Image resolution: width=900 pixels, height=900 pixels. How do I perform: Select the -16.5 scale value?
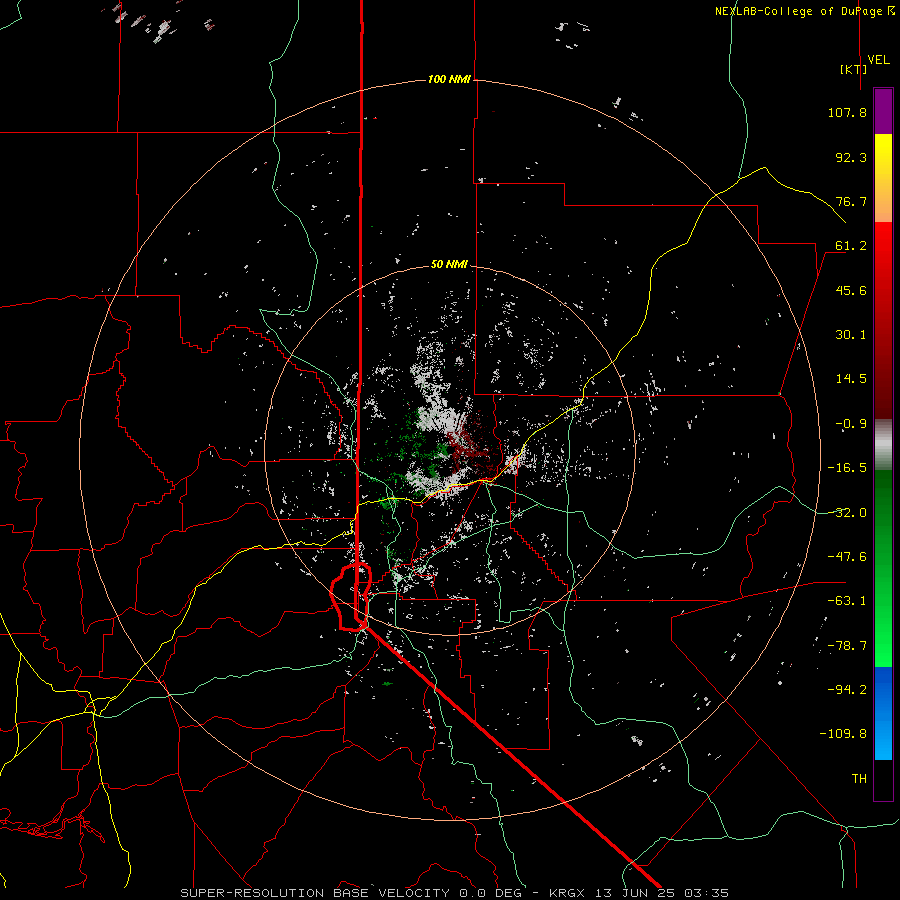[x=847, y=468]
